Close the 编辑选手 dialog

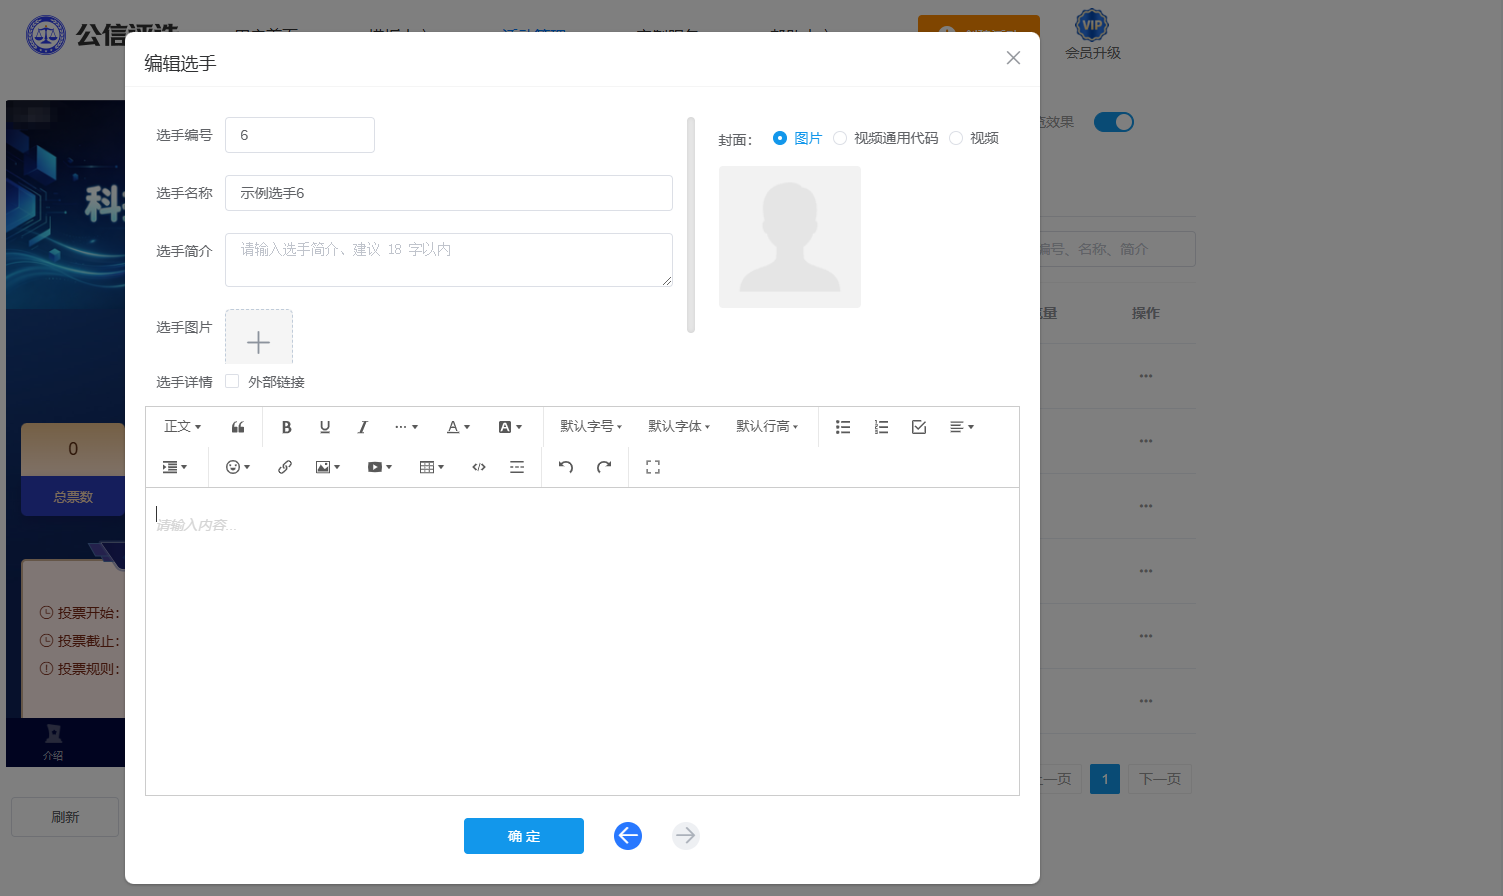(1013, 58)
